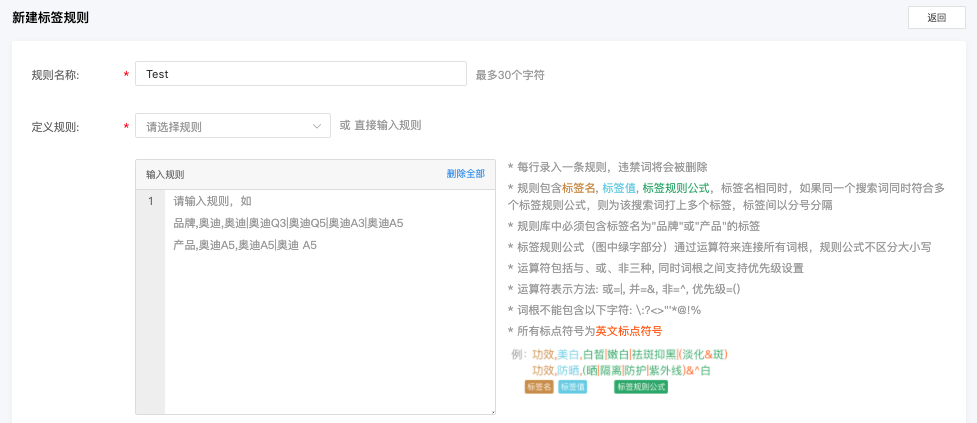Click the 规则名称 field containing Test
The width and height of the screenshot is (977, 423).
[x=300, y=74]
